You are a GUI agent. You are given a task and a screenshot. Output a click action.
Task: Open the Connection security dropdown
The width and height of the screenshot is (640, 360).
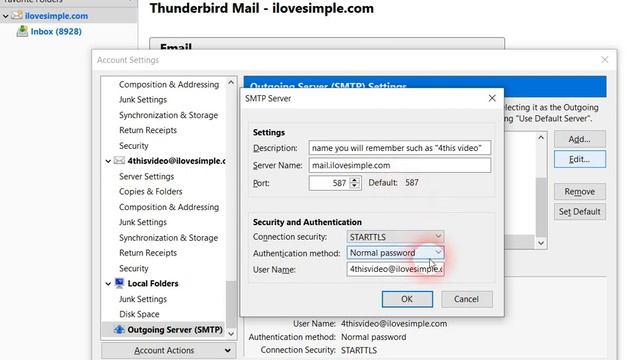click(x=395, y=237)
